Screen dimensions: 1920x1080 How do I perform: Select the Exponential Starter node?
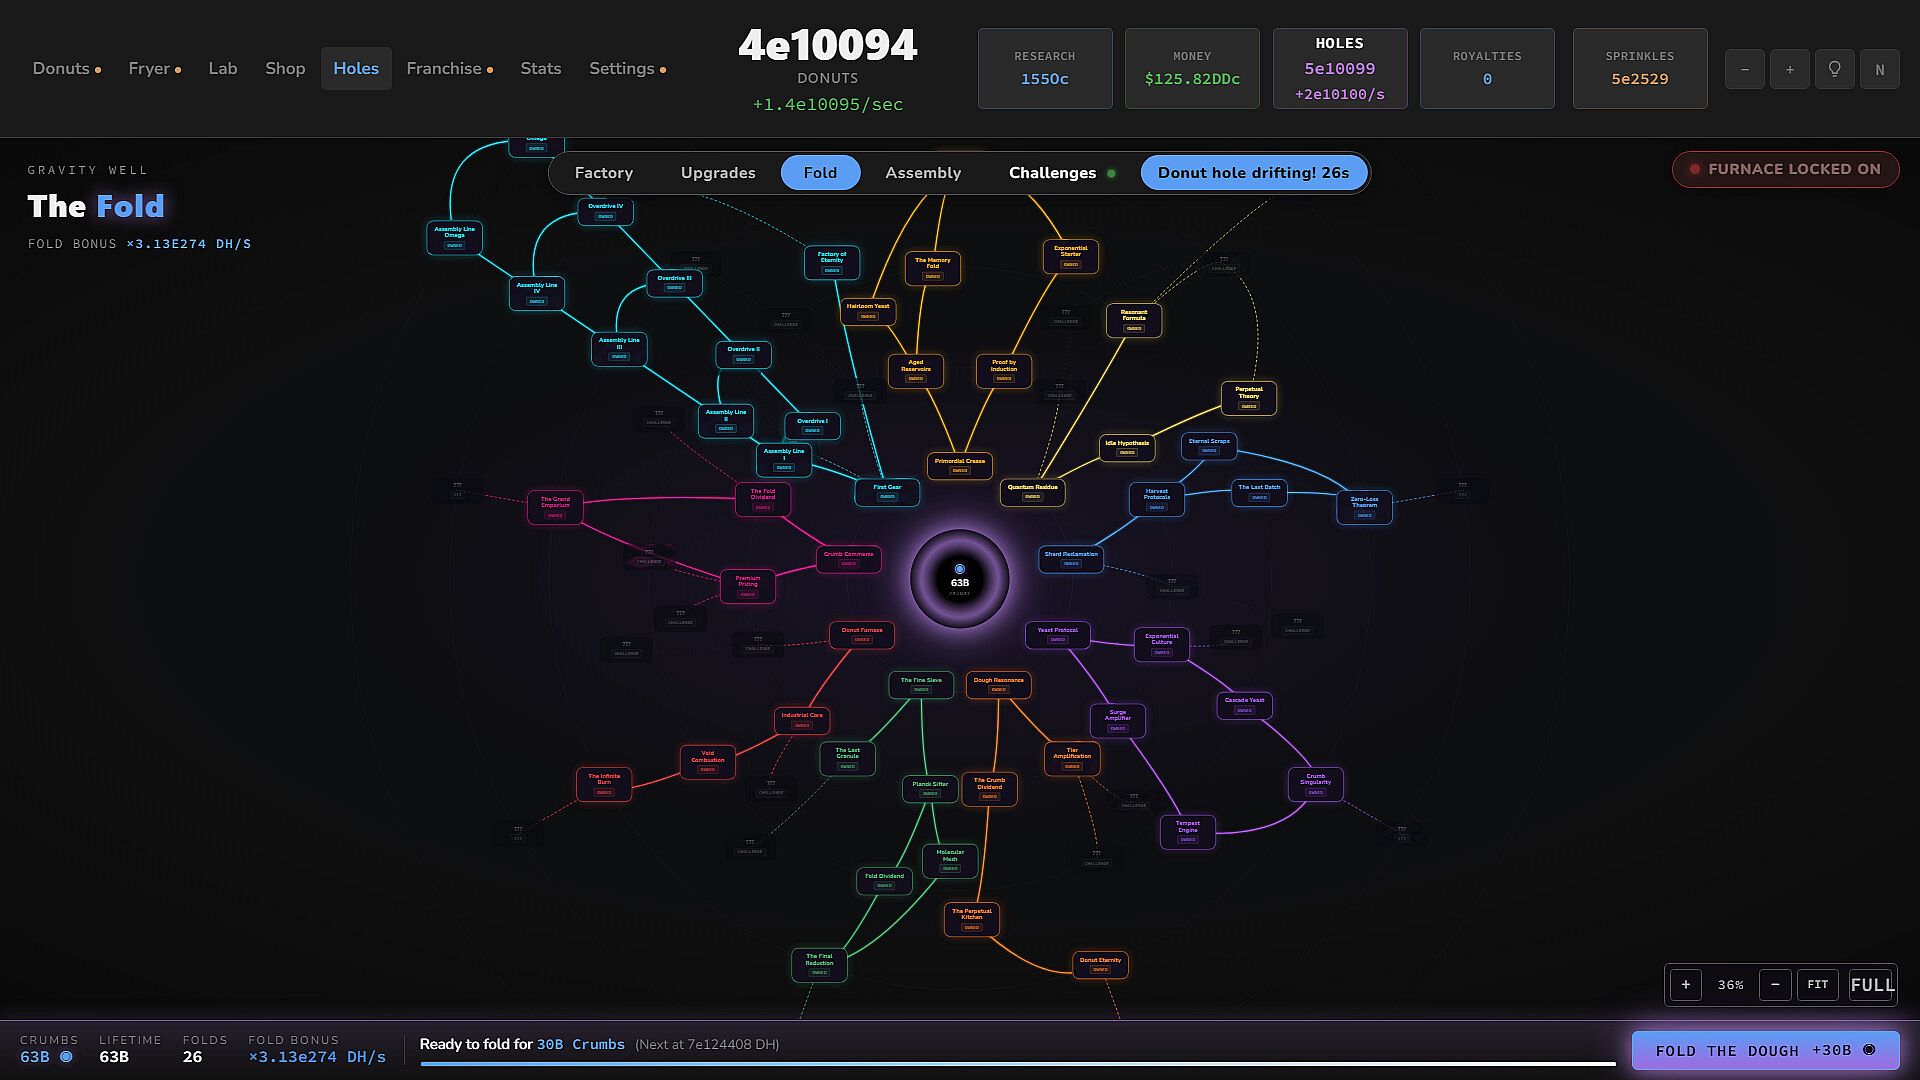(x=1070, y=256)
